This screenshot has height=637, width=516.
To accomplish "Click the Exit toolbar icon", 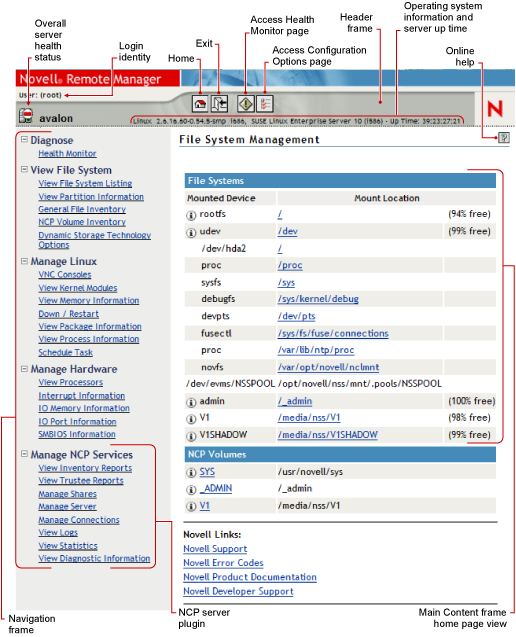I will point(219,104).
